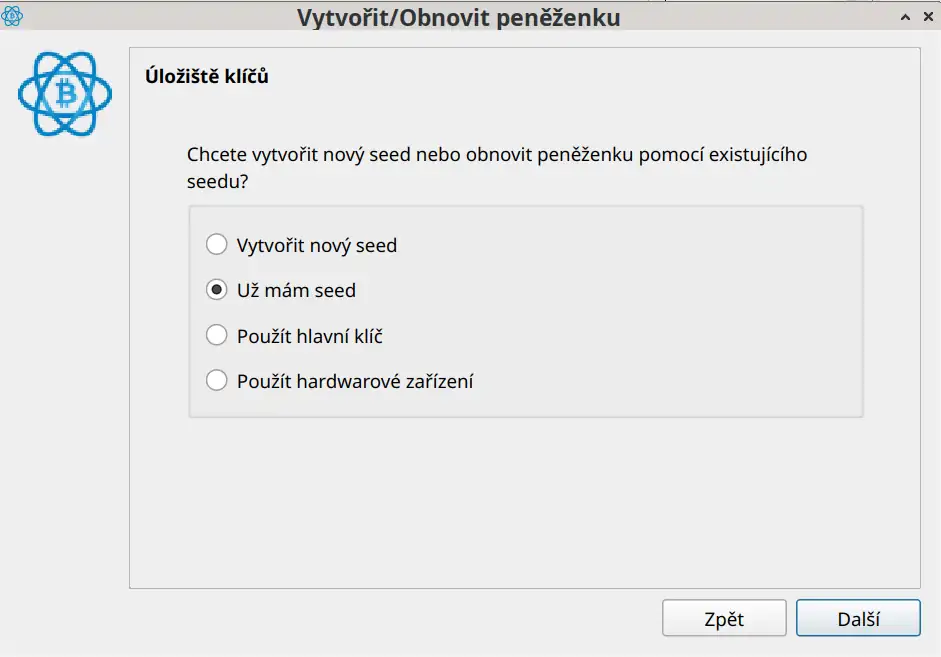Select the "Vytvořit nový seed" radio button
Screen dimensions: 941x657
click(216, 245)
